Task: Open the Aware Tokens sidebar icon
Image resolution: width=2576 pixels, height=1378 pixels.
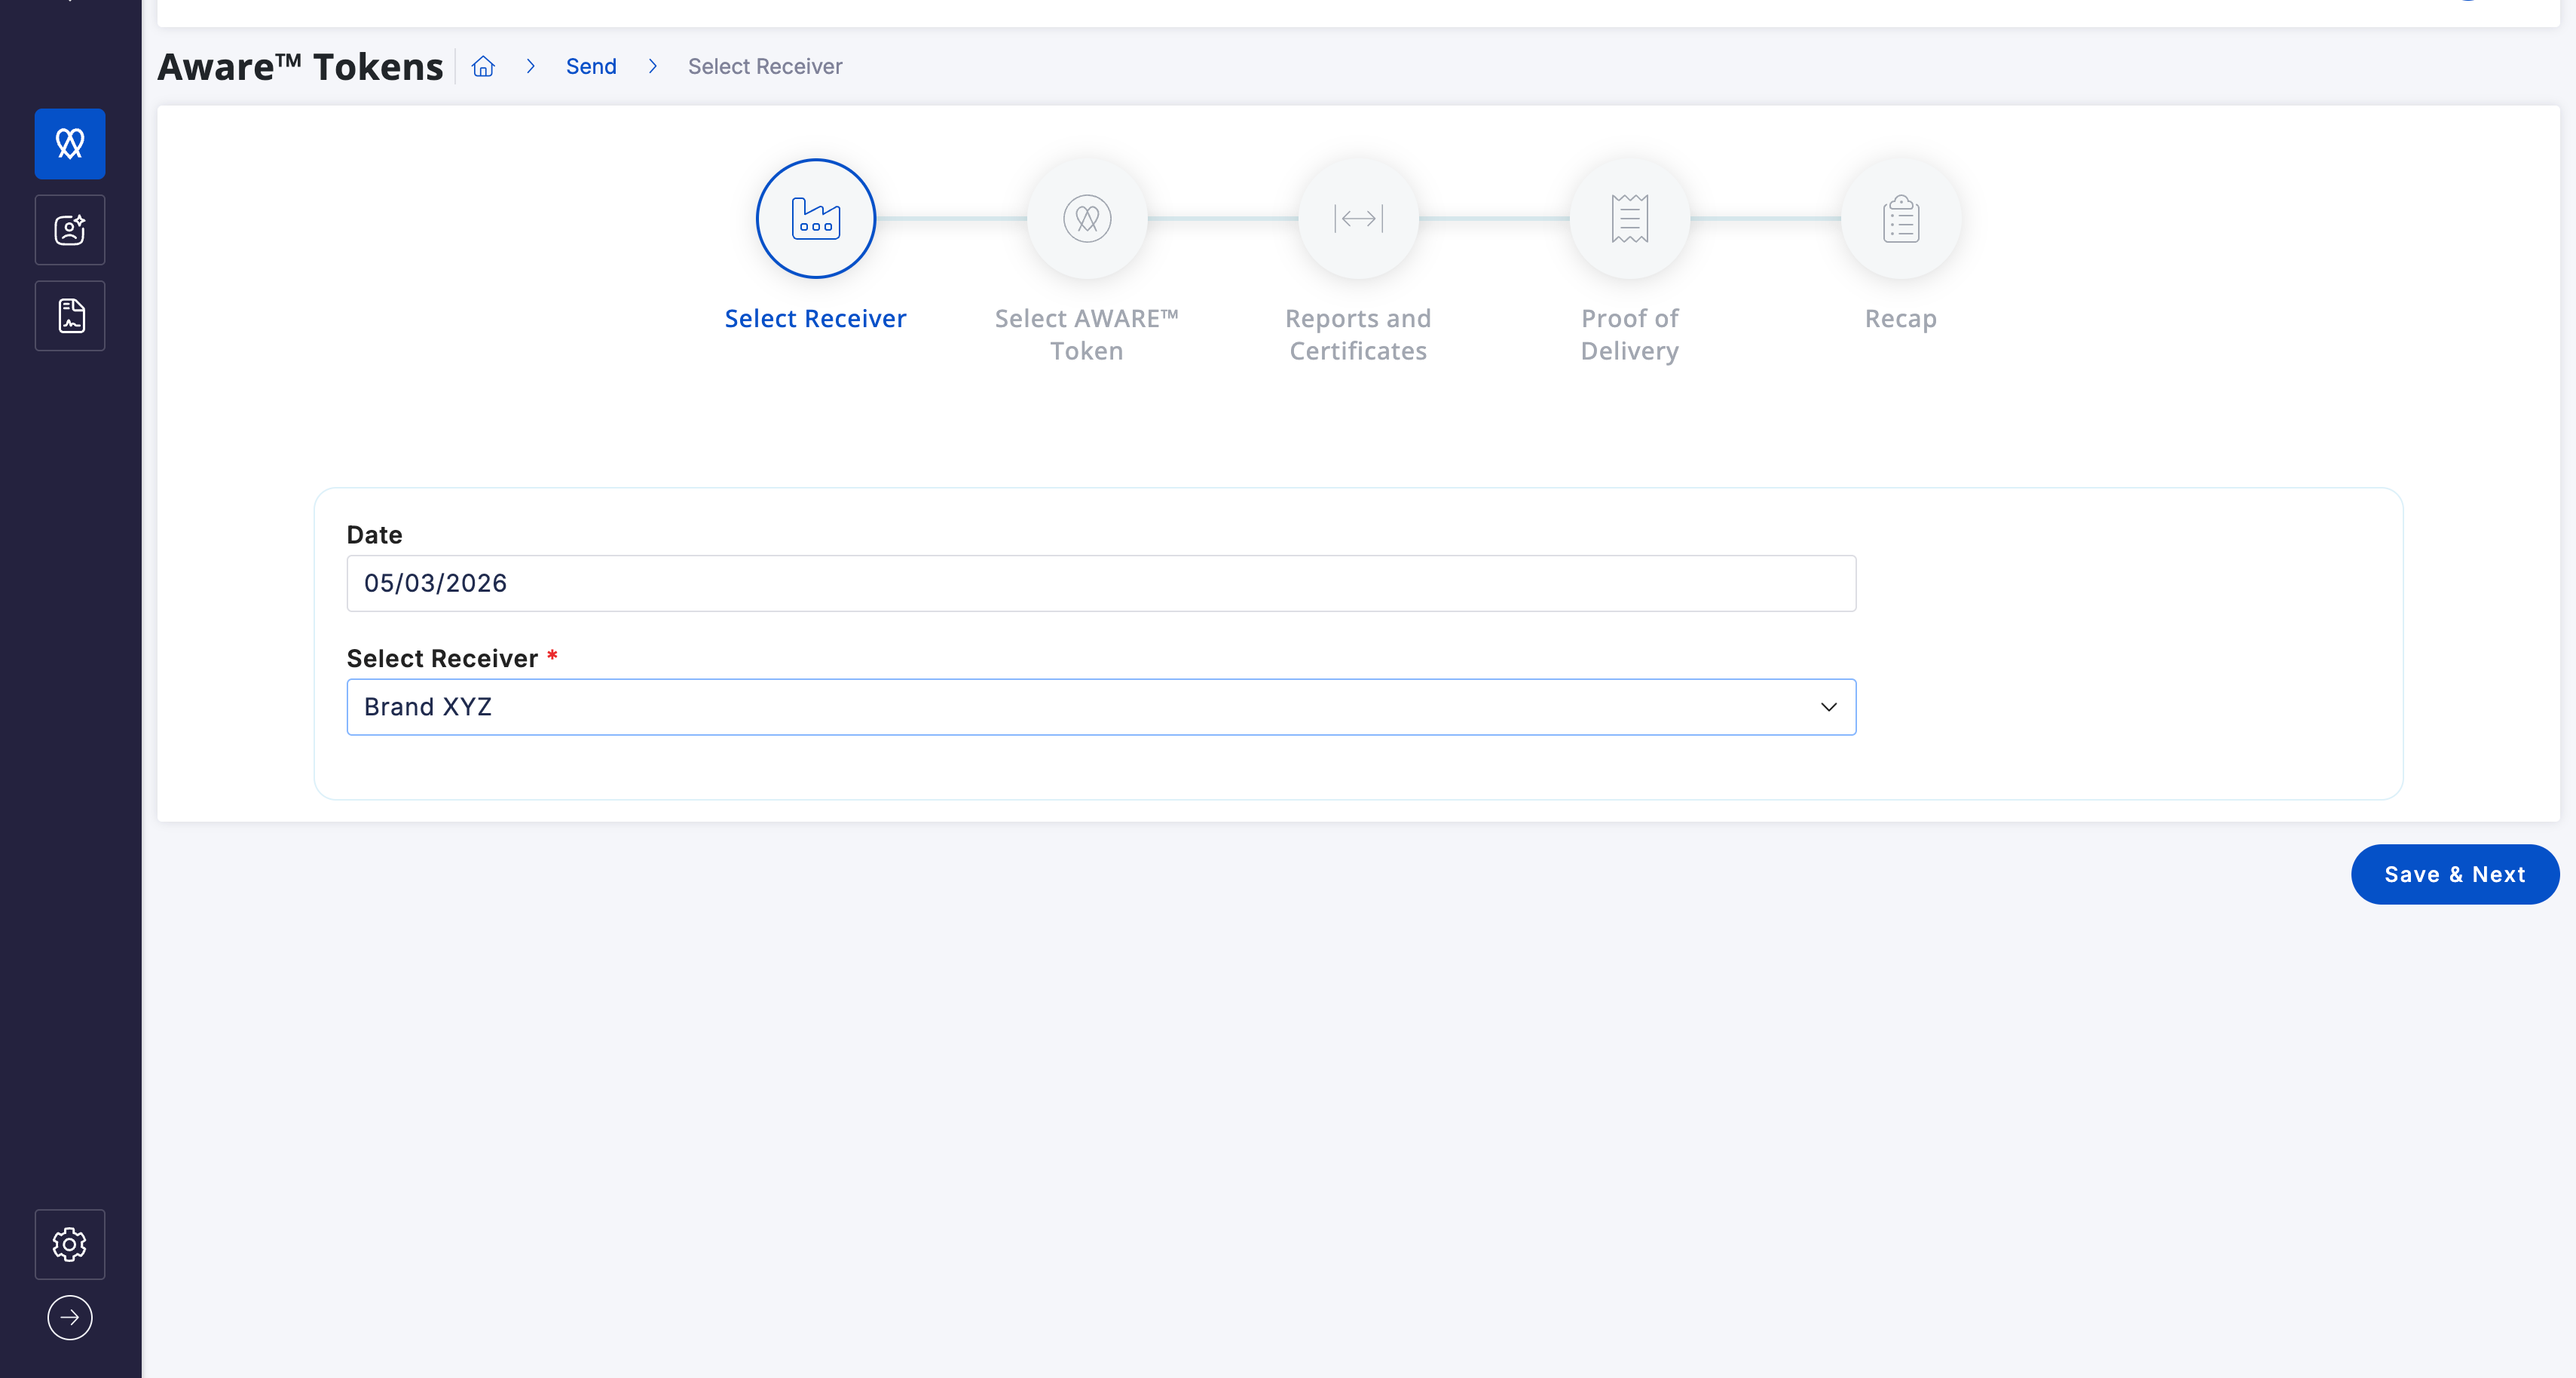Action: tap(70, 143)
